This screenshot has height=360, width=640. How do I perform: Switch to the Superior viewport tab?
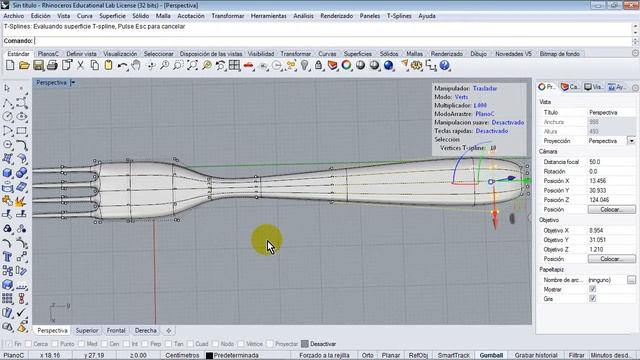pos(87,331)
